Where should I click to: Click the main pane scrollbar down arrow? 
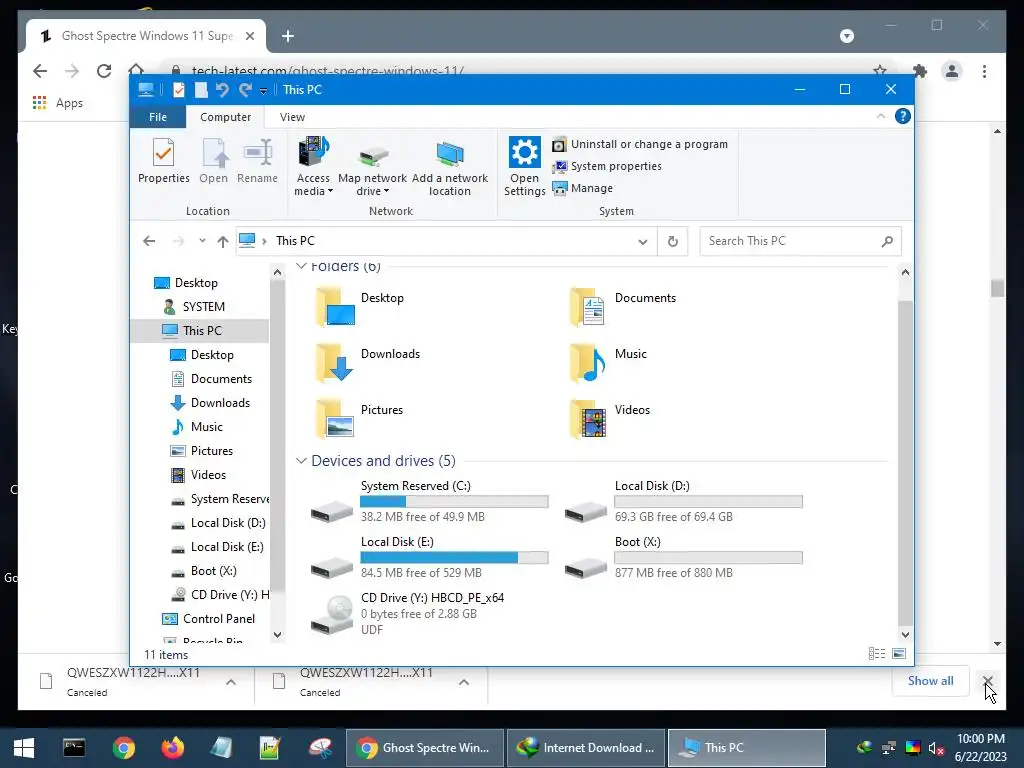905,634
